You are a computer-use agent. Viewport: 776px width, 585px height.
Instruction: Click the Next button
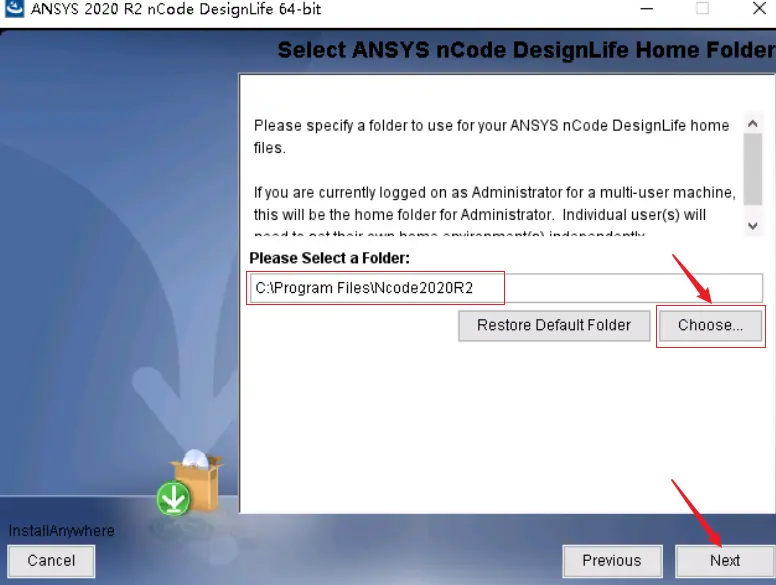tap(725, 561)
